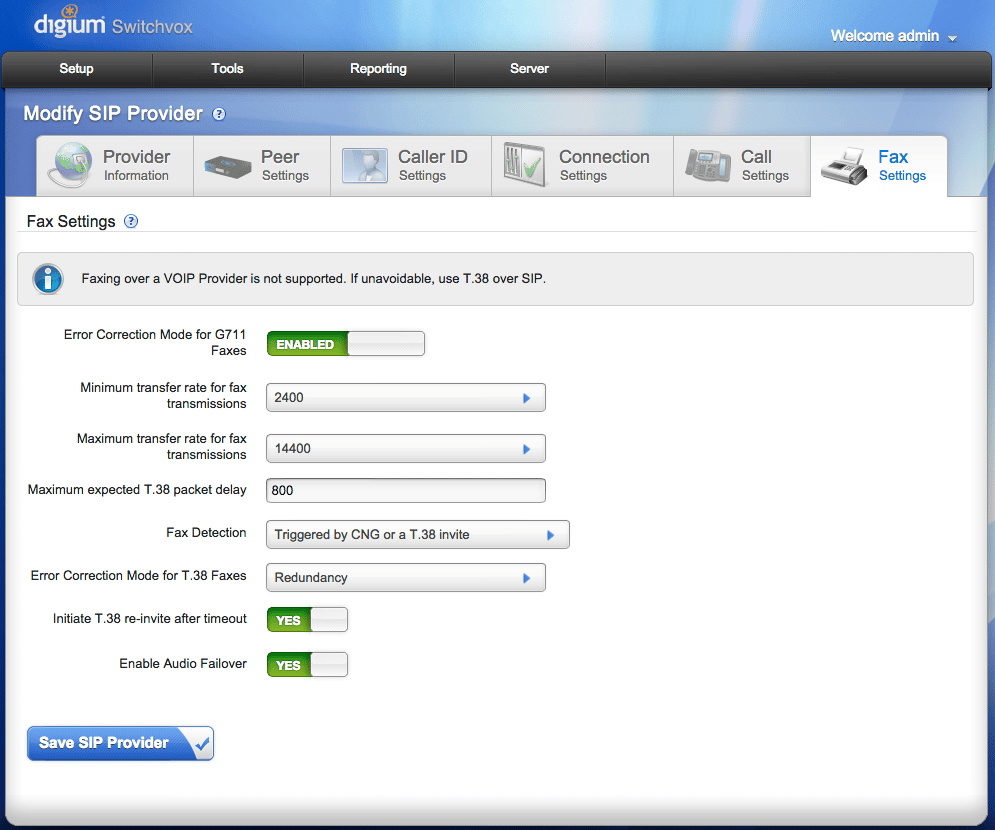
Task: Open help next to Modify SIP Provider
Action: coord(219,114)
